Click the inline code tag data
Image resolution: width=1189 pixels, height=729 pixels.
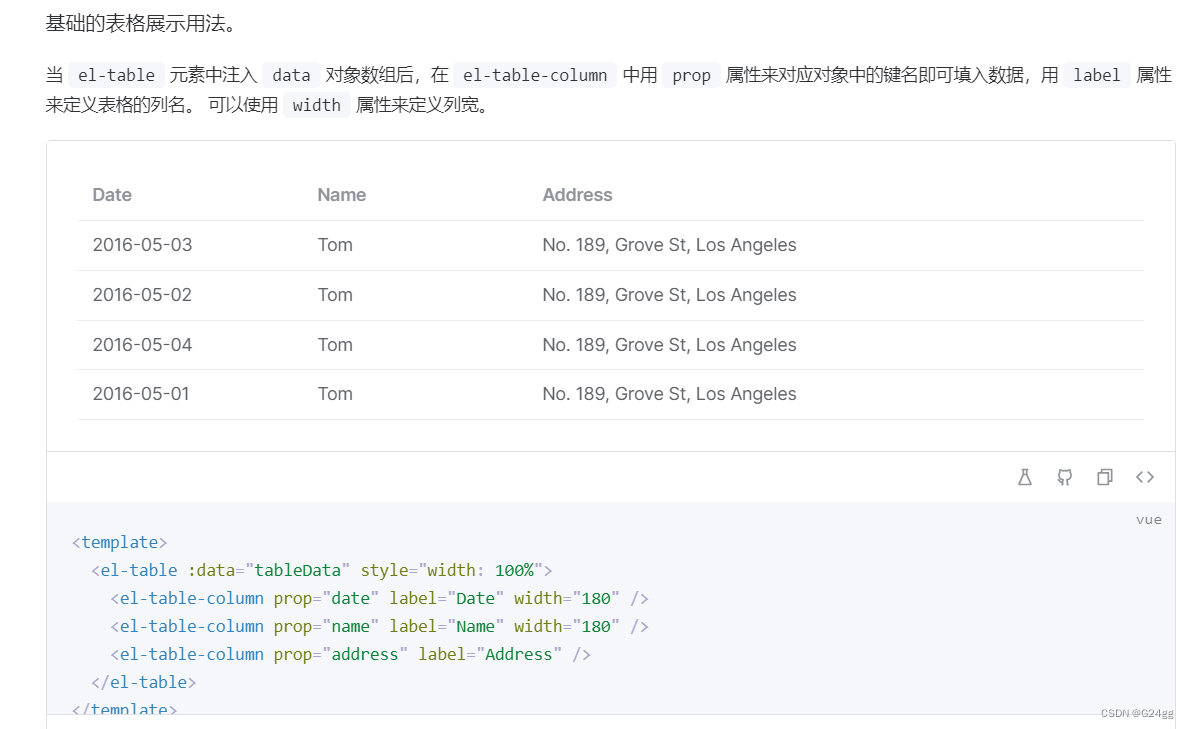coord(291,75)
